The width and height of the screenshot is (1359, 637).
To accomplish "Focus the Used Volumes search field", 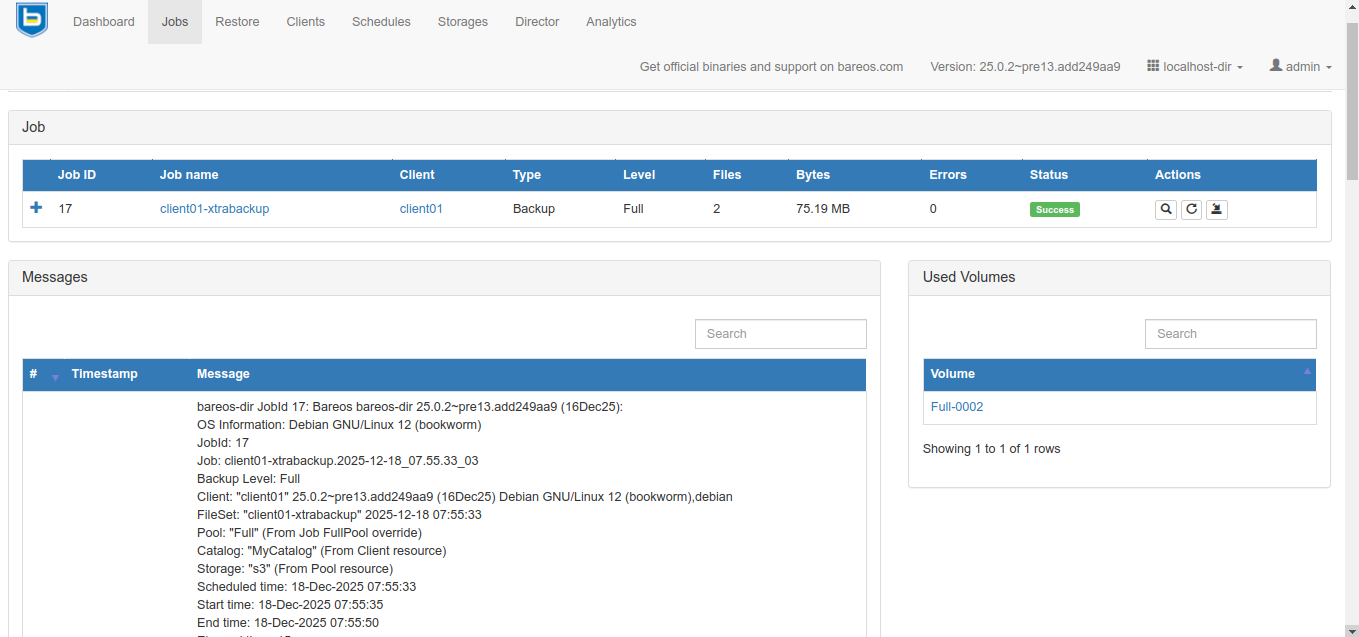I will 1231,334.
